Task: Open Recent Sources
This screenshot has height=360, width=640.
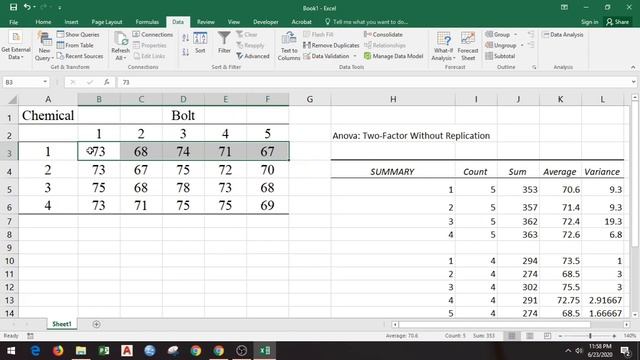Action: click(x=80, y=56)
